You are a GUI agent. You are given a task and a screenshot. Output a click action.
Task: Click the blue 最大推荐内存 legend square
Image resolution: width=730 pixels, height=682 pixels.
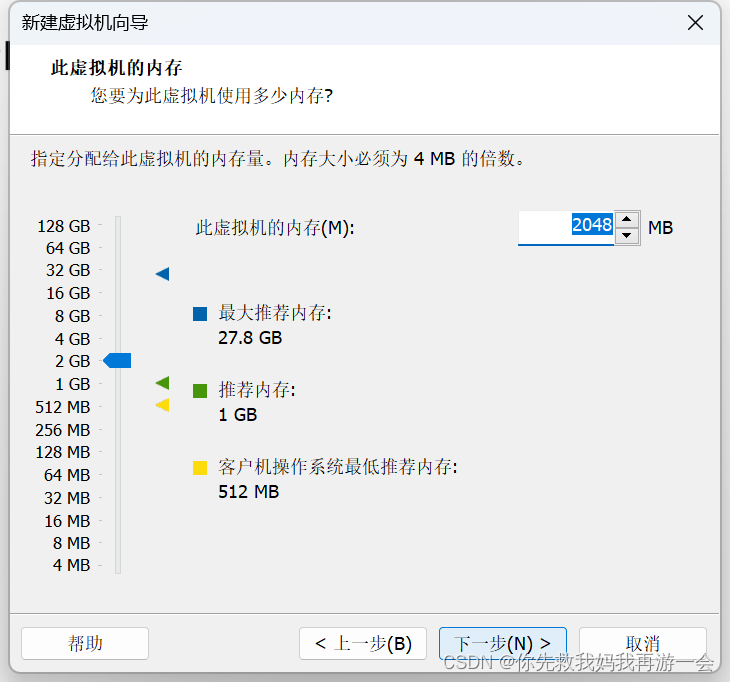click(x=200, y=314)
